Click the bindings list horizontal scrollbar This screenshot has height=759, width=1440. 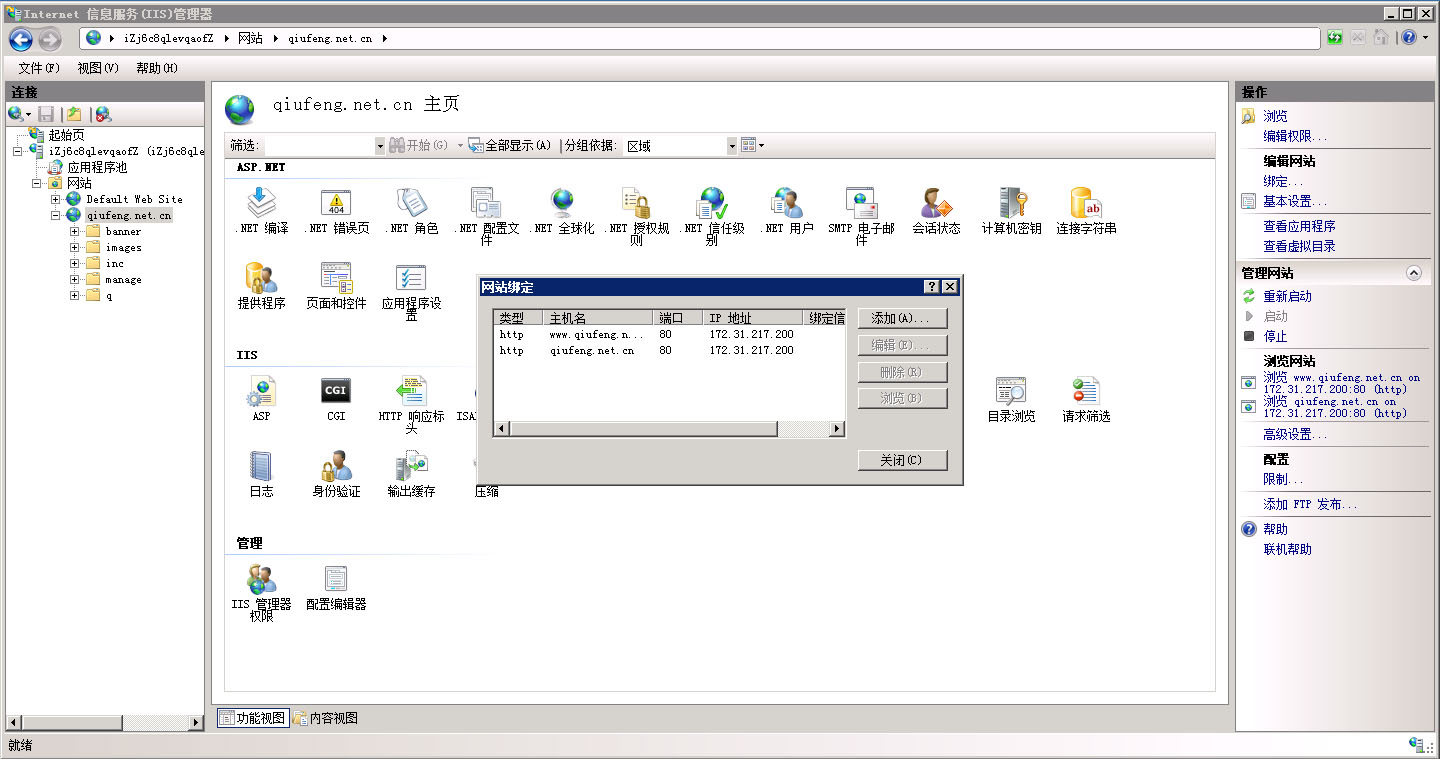click(x=670, y=429)
